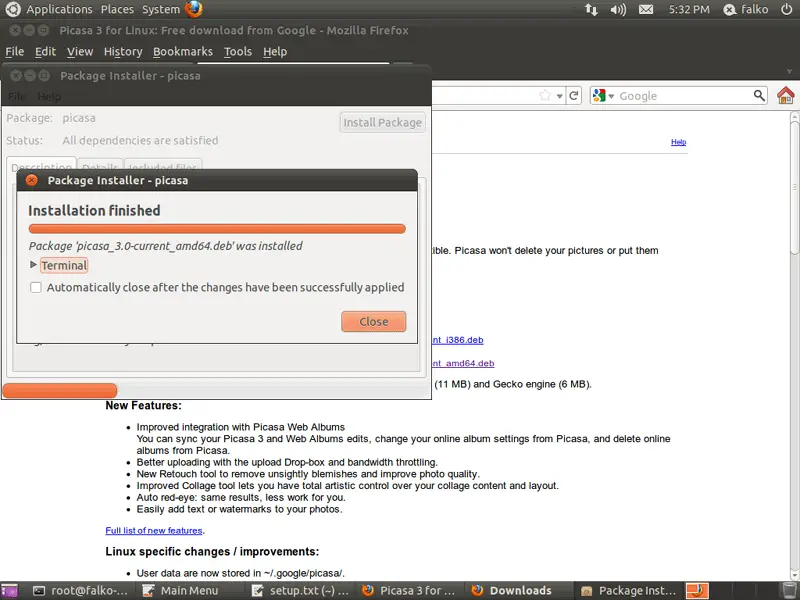Switch to the root@falko terminal taskbar item
The image size is (800, 600).
click(81, 590)
